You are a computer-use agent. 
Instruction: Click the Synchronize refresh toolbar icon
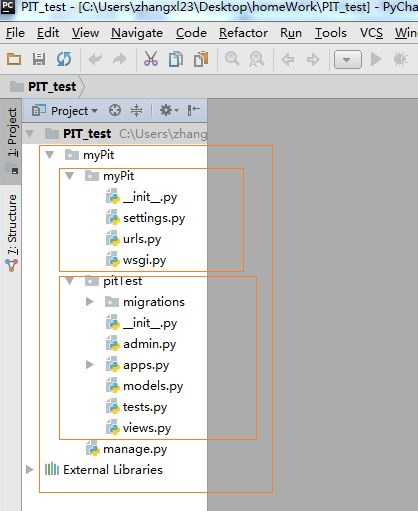click(64, 59)
